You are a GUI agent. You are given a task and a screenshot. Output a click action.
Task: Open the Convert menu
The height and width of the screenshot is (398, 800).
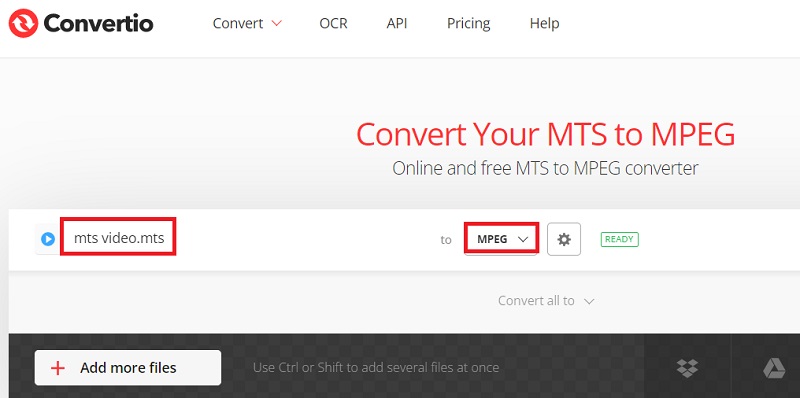(x=247, y=23)
